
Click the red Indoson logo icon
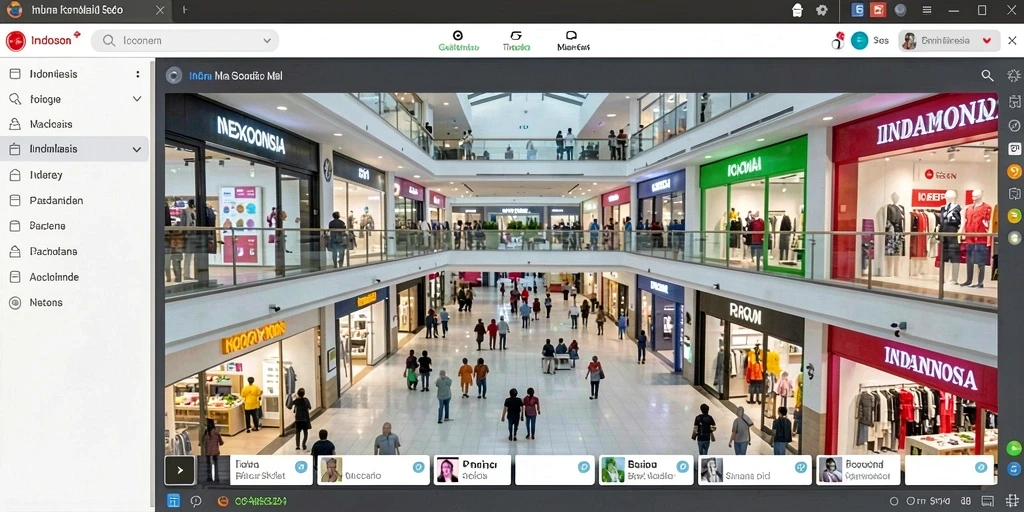pos(15,40)
